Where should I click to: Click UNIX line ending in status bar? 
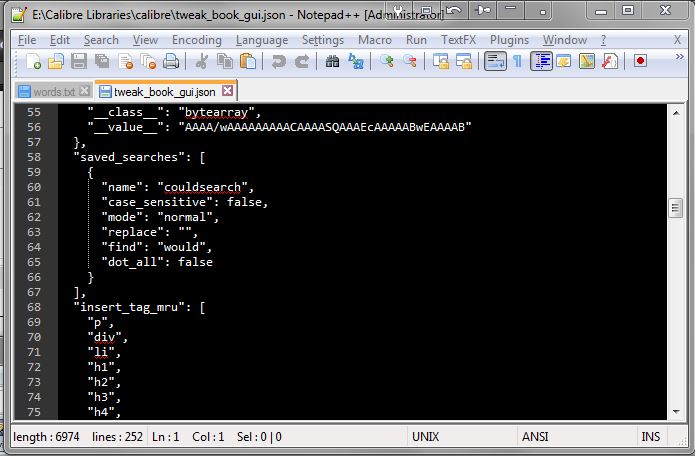pyautogui.click(x=426, y=437)
